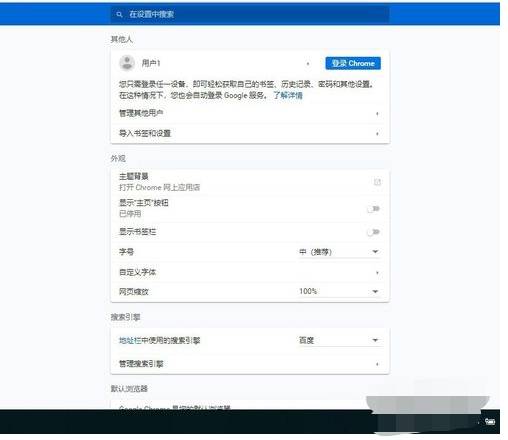Click the 其他人 section heading
This screenshot has height=440, width=508.
122,39
